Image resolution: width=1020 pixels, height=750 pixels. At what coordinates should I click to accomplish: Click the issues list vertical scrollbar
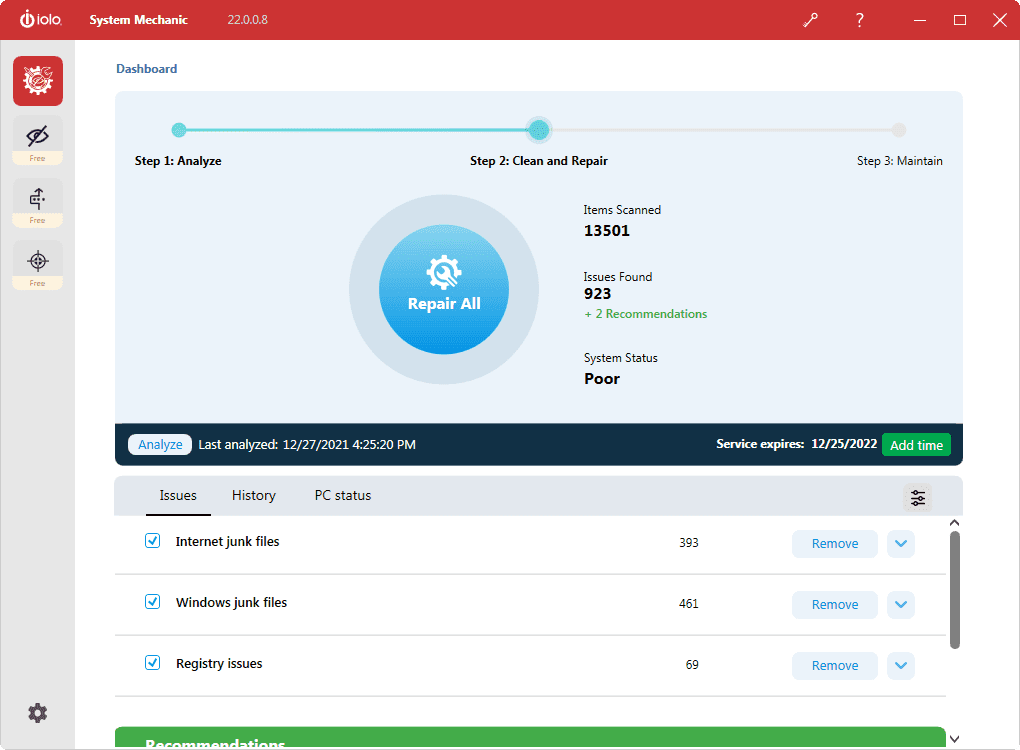[x=954, y=590]
